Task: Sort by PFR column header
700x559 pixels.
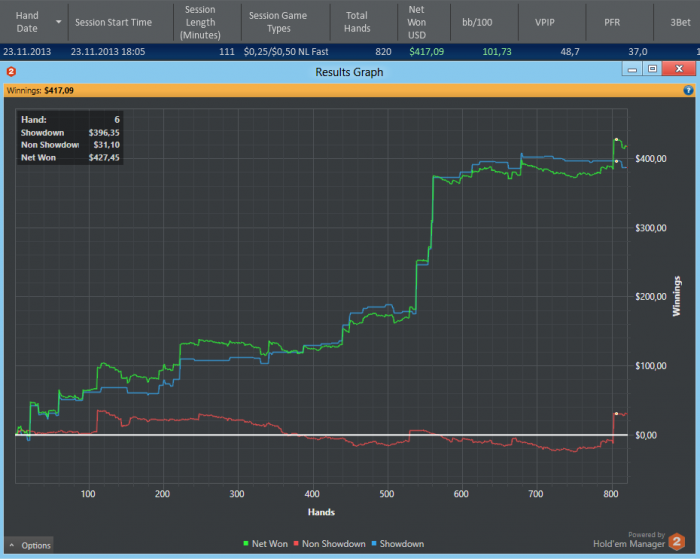Action: pyautogui.click(x=612, y=22)
